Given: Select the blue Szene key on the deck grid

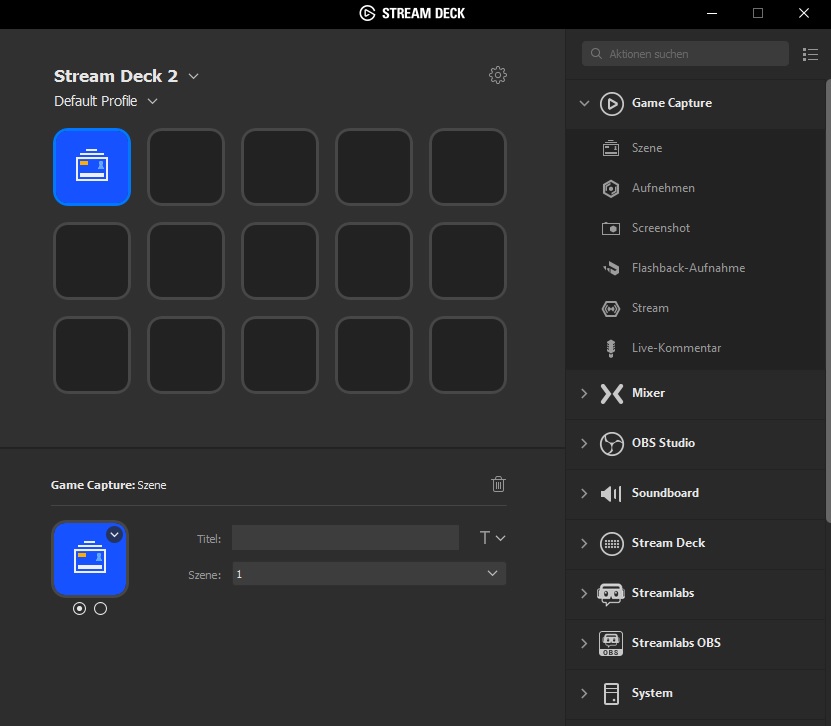Looking at the screenshot, I should 92,166.
